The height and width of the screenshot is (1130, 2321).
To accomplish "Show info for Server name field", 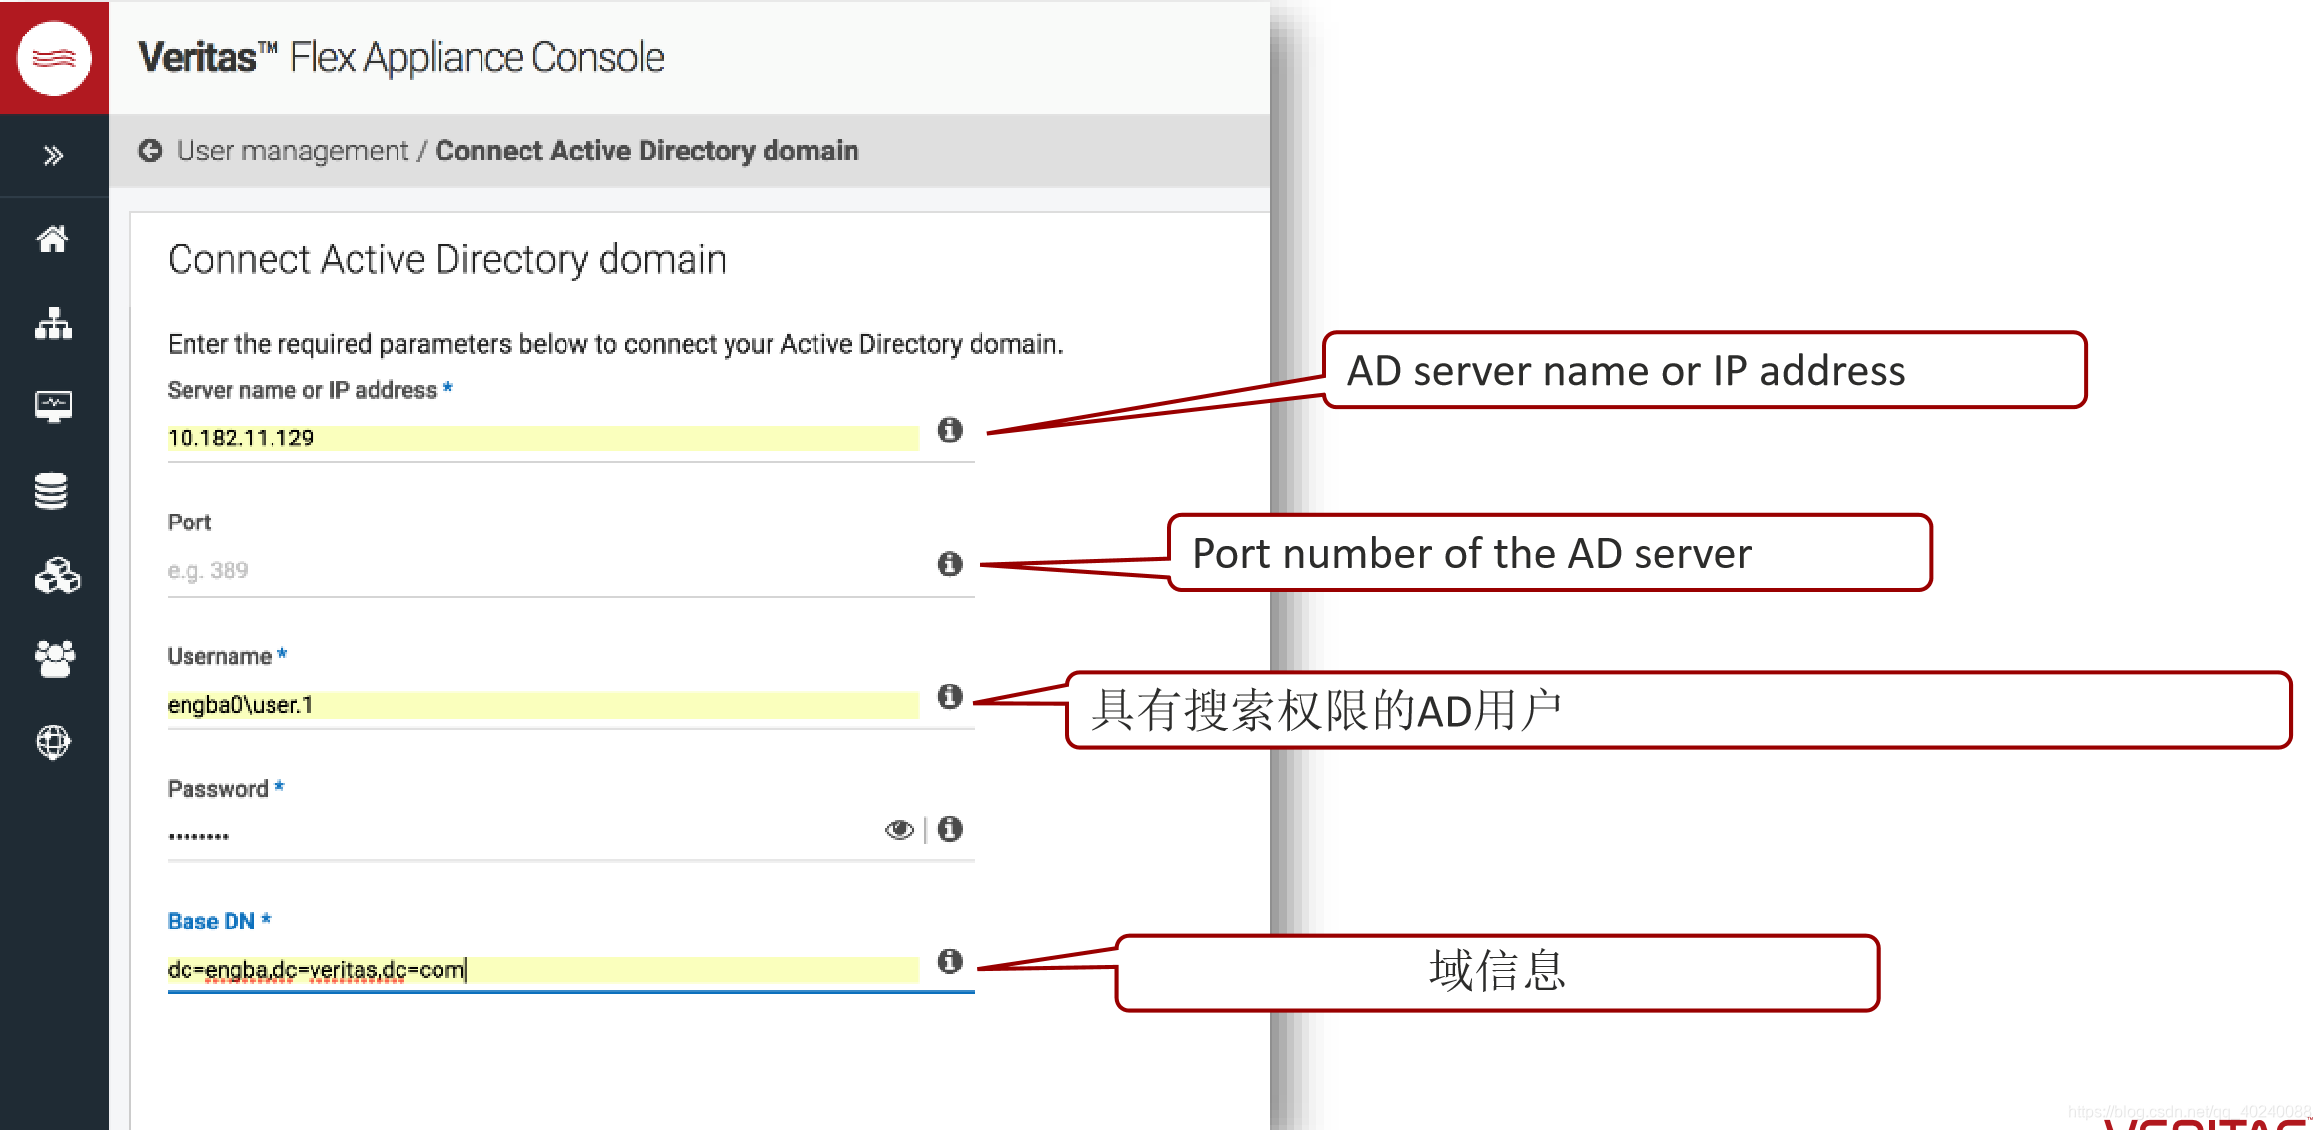I will [950, 430].
